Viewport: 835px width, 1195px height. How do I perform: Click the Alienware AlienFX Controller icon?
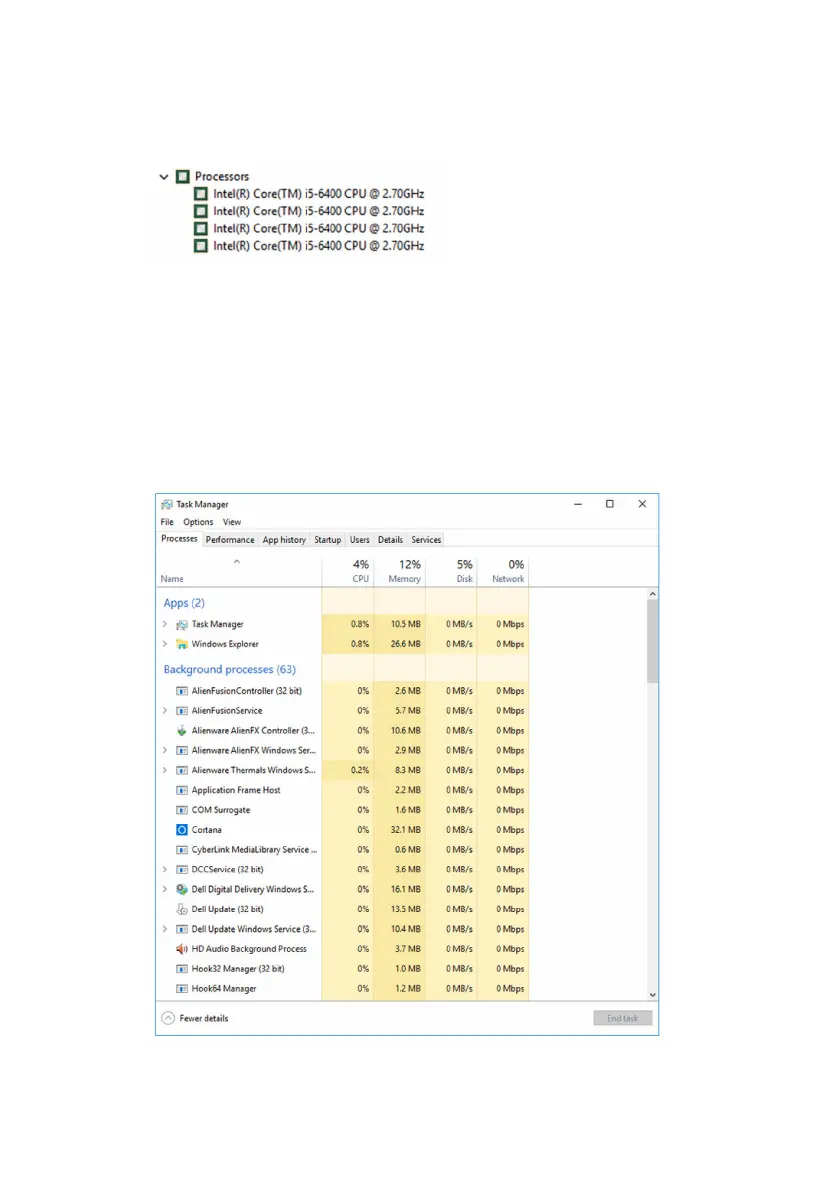181,730
